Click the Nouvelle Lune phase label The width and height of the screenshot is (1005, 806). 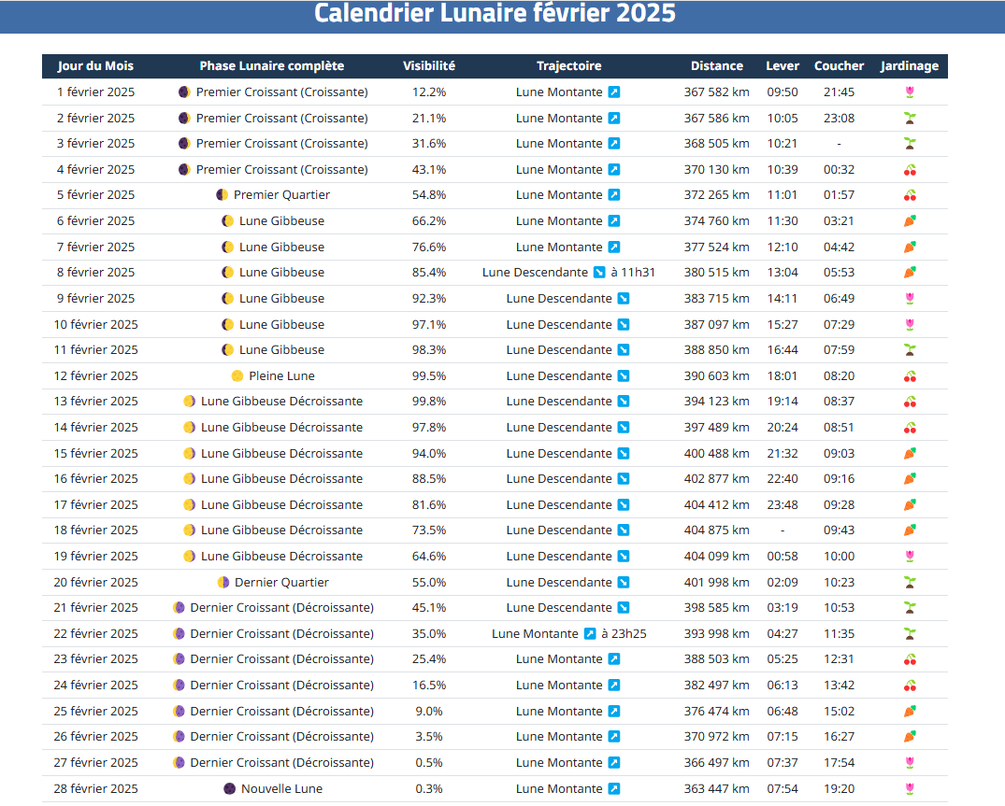click(x=282, y=789)
